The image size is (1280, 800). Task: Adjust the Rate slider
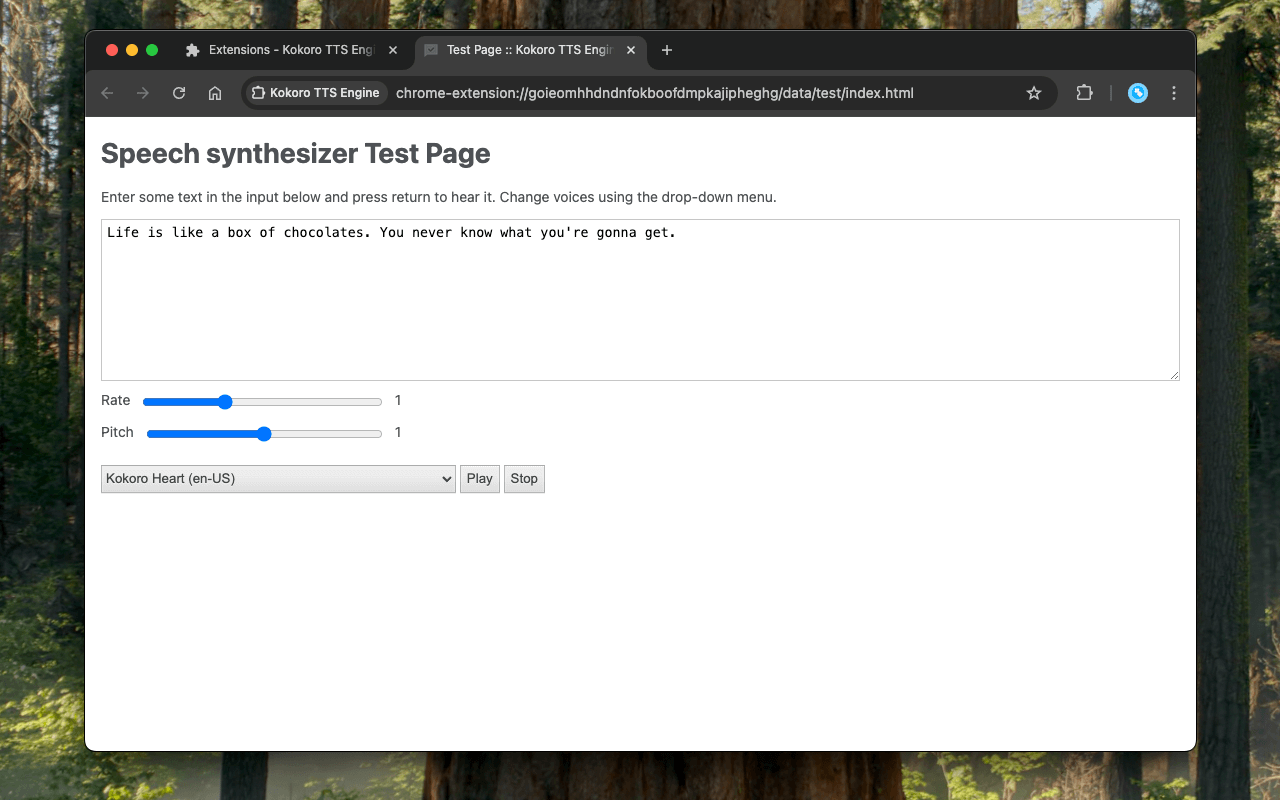pos(262,401)
